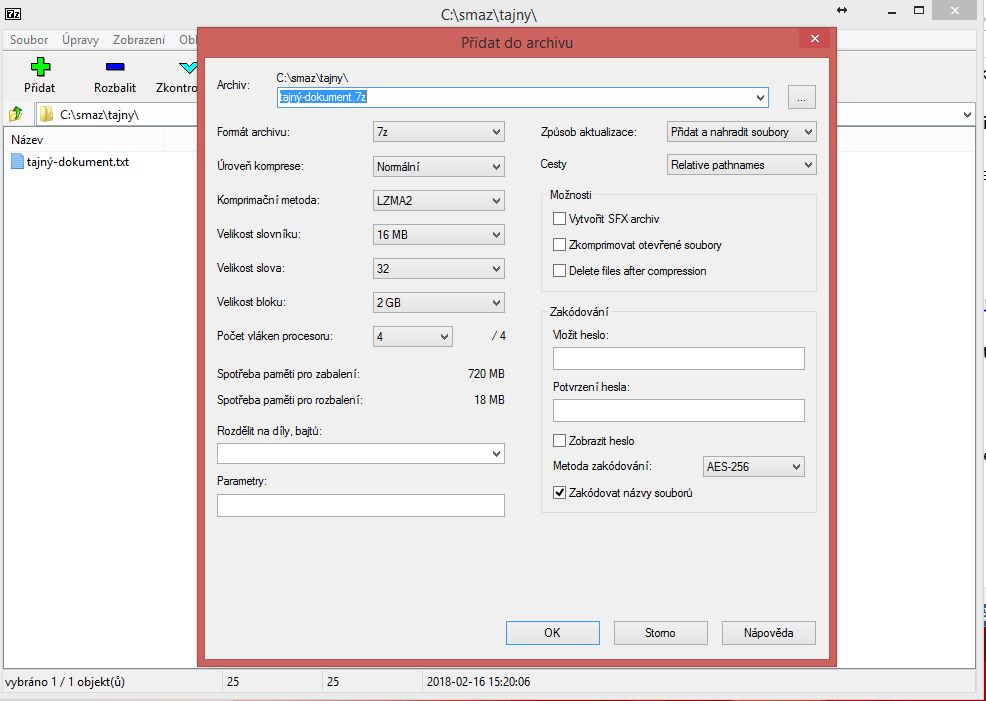Open the Formát archivu dropdown
The width and height of the screenshot is (986, 701).
(x=439, y=132)
